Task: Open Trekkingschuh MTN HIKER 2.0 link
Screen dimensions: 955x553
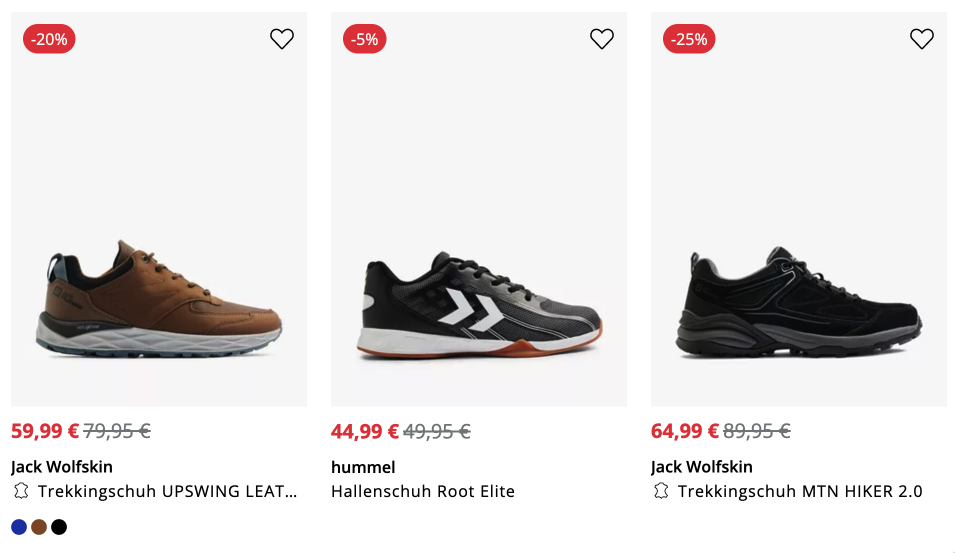Action: coord(800,491)
